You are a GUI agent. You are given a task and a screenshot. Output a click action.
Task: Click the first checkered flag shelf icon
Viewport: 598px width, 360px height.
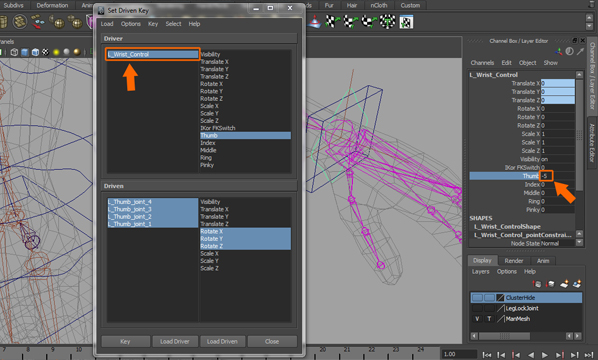coord(332,22)
